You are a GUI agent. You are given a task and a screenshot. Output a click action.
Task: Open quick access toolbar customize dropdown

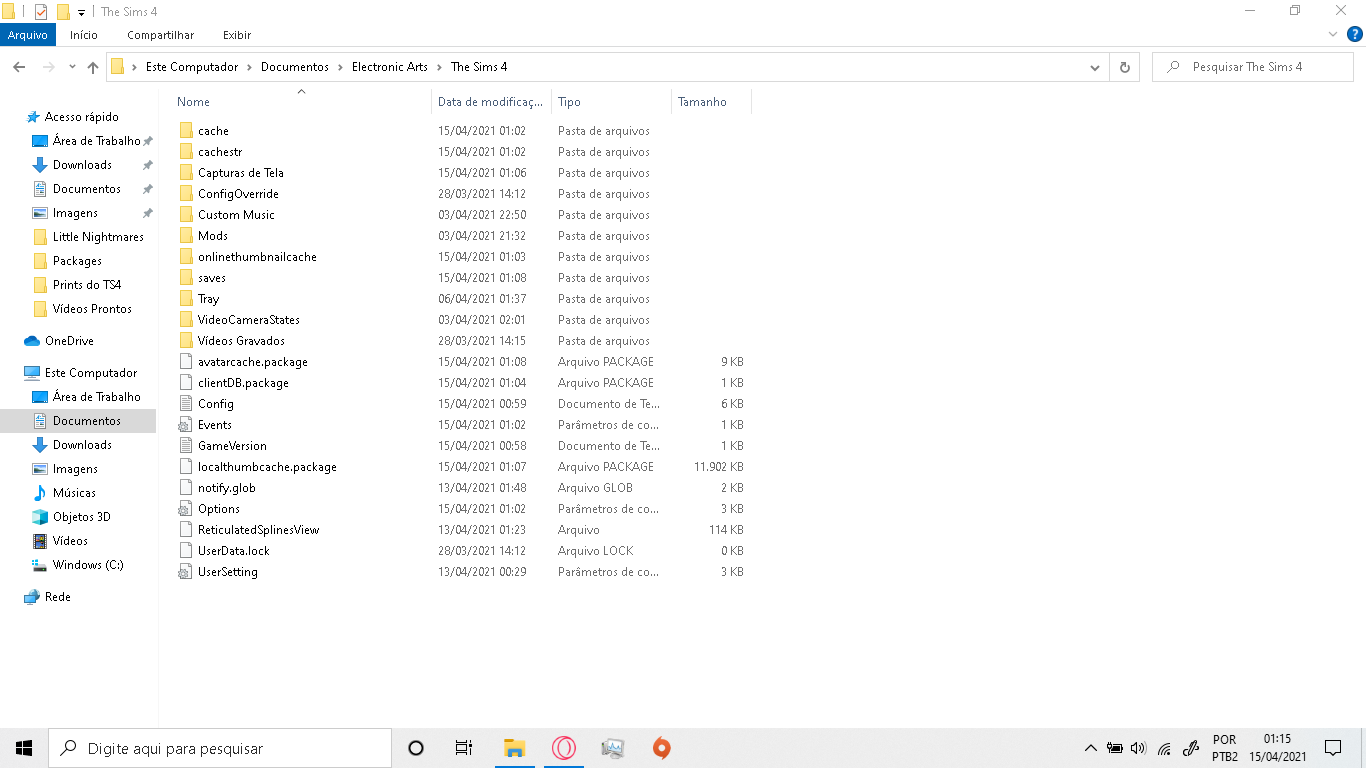tap(81, 12)
